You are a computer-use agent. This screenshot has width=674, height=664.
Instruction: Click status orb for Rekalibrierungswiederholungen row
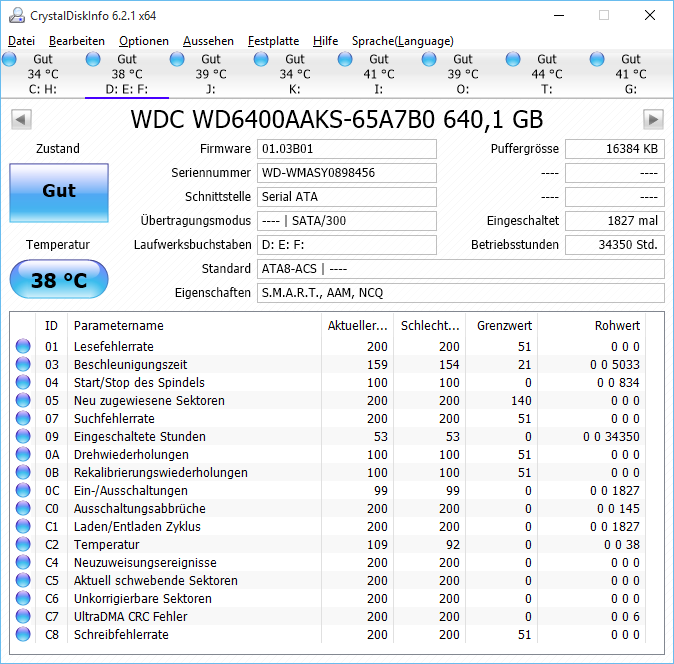tap(23, 472)
